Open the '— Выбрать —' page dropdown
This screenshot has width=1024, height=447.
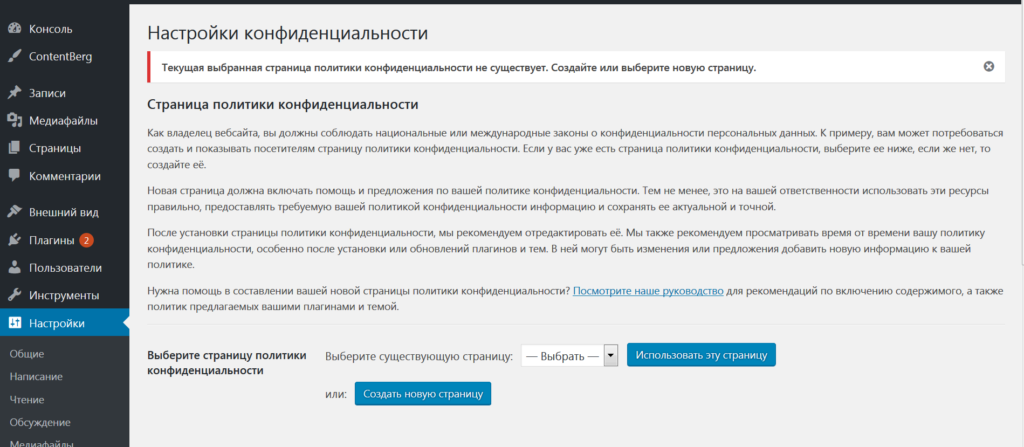point(571,355)
